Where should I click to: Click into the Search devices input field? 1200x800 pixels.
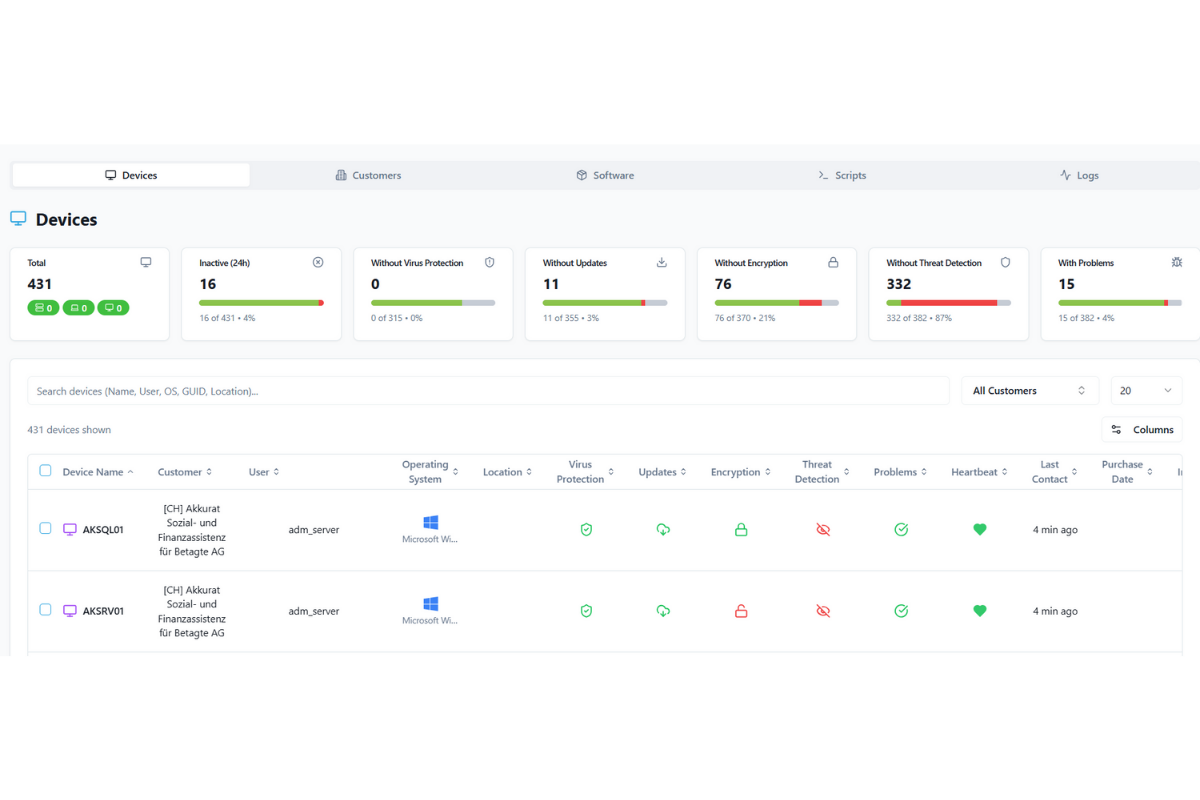488,391
